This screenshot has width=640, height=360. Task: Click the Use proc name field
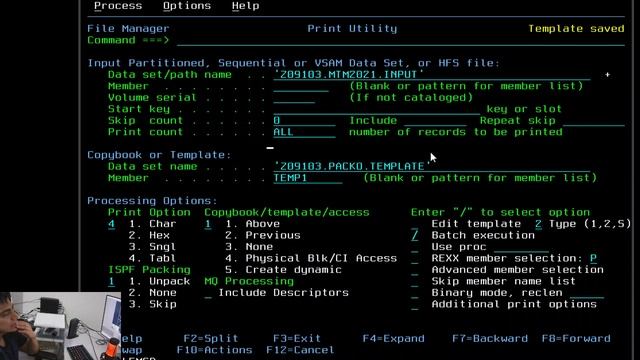click(521, 247)
